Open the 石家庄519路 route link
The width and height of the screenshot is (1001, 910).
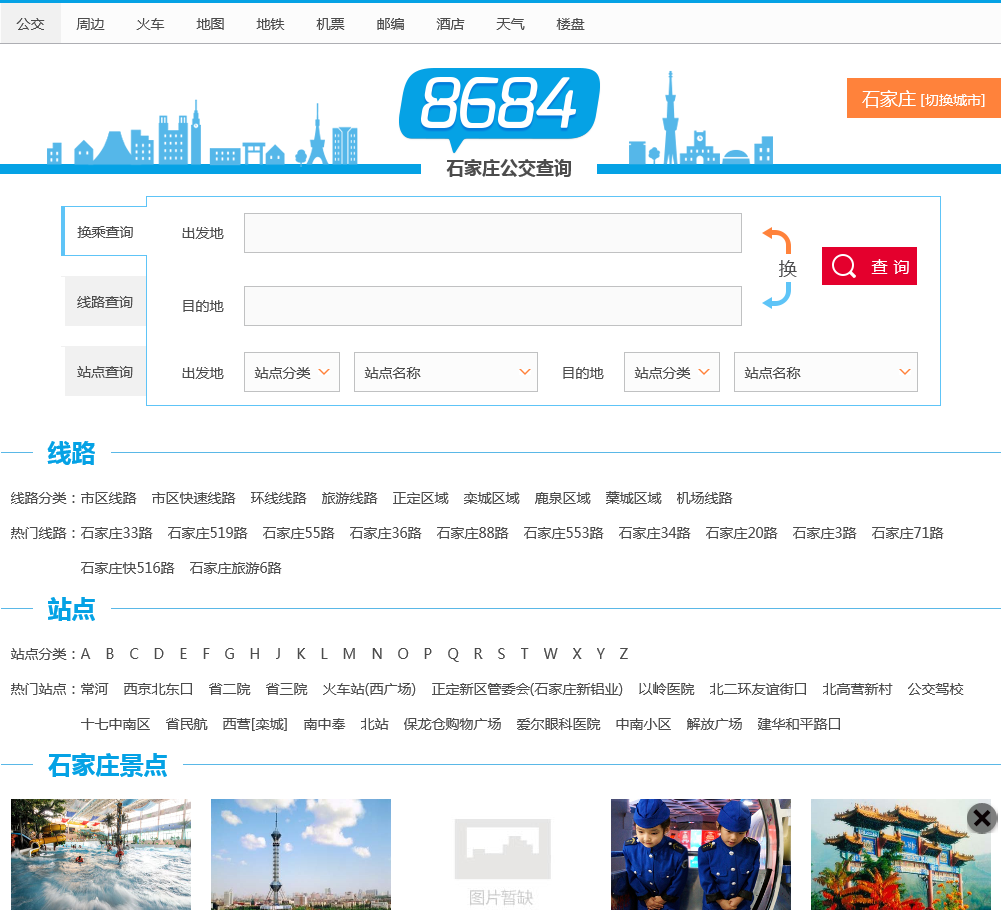(x=207, y=533)
